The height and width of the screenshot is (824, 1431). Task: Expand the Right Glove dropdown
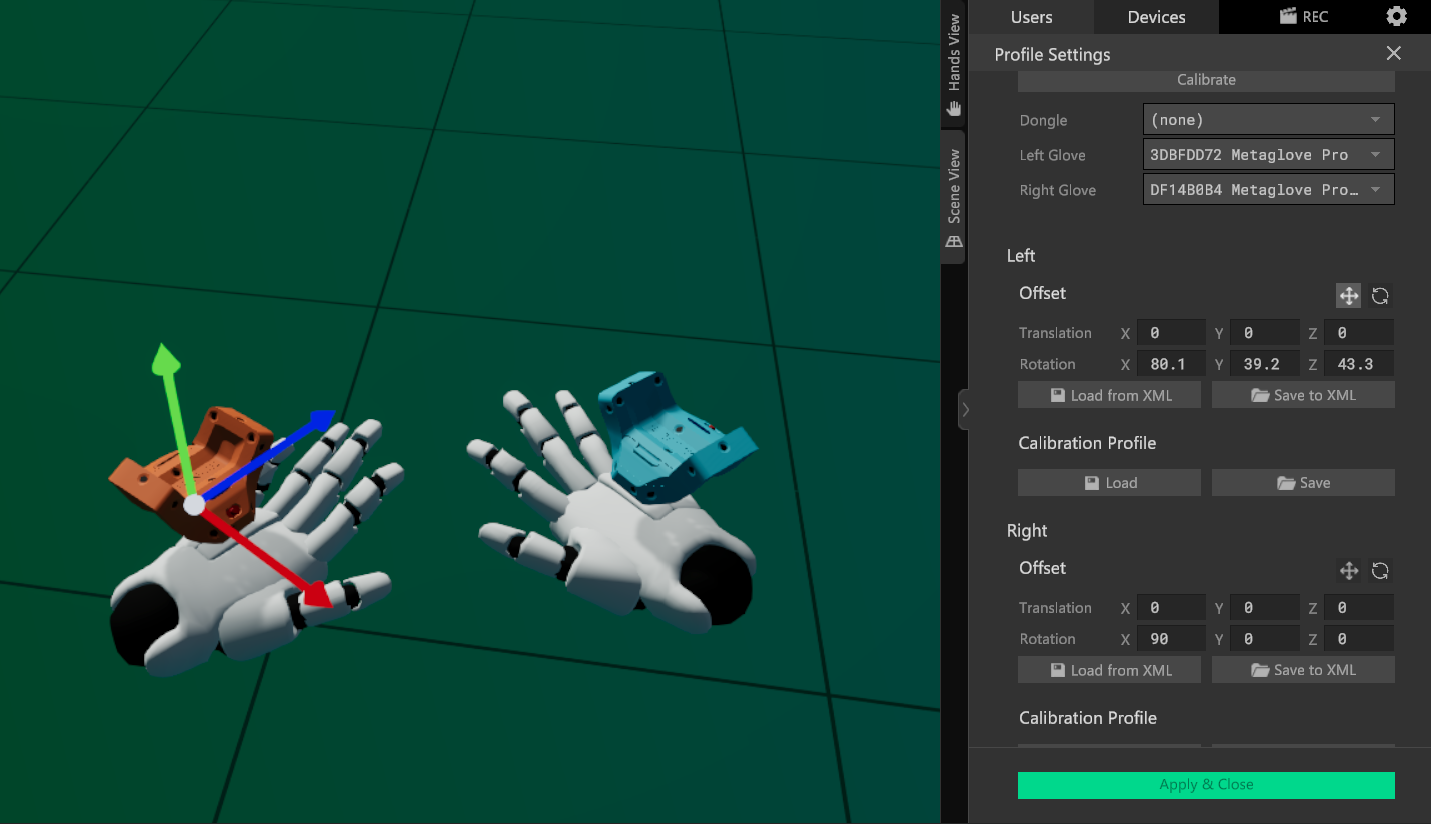coord(1267,190)
